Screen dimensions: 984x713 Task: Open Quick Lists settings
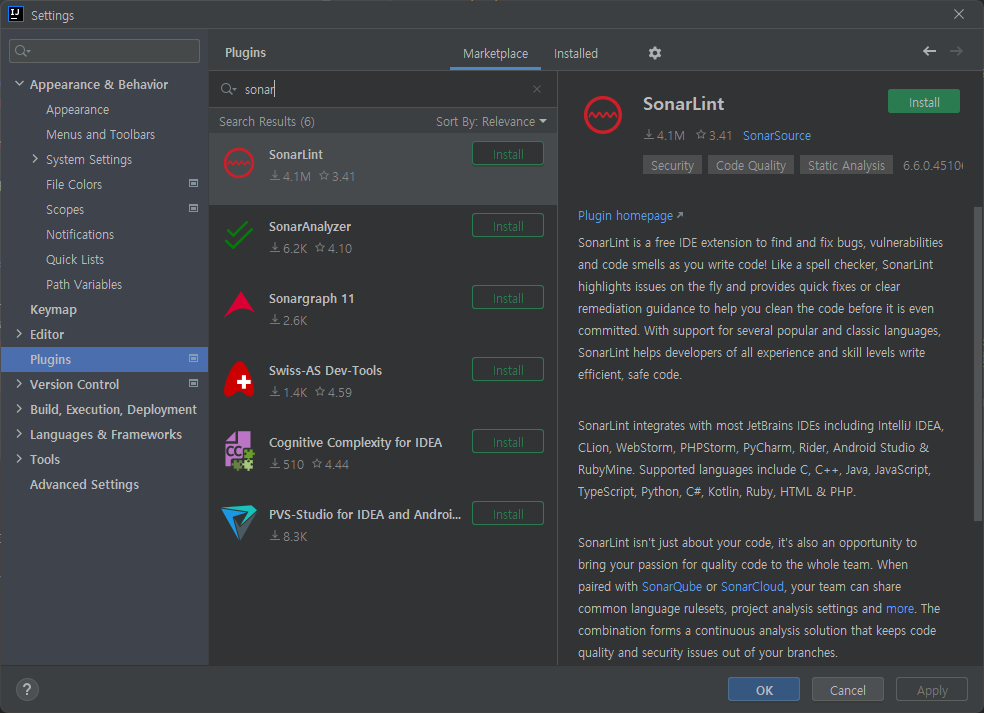click(x=75, y=260)
